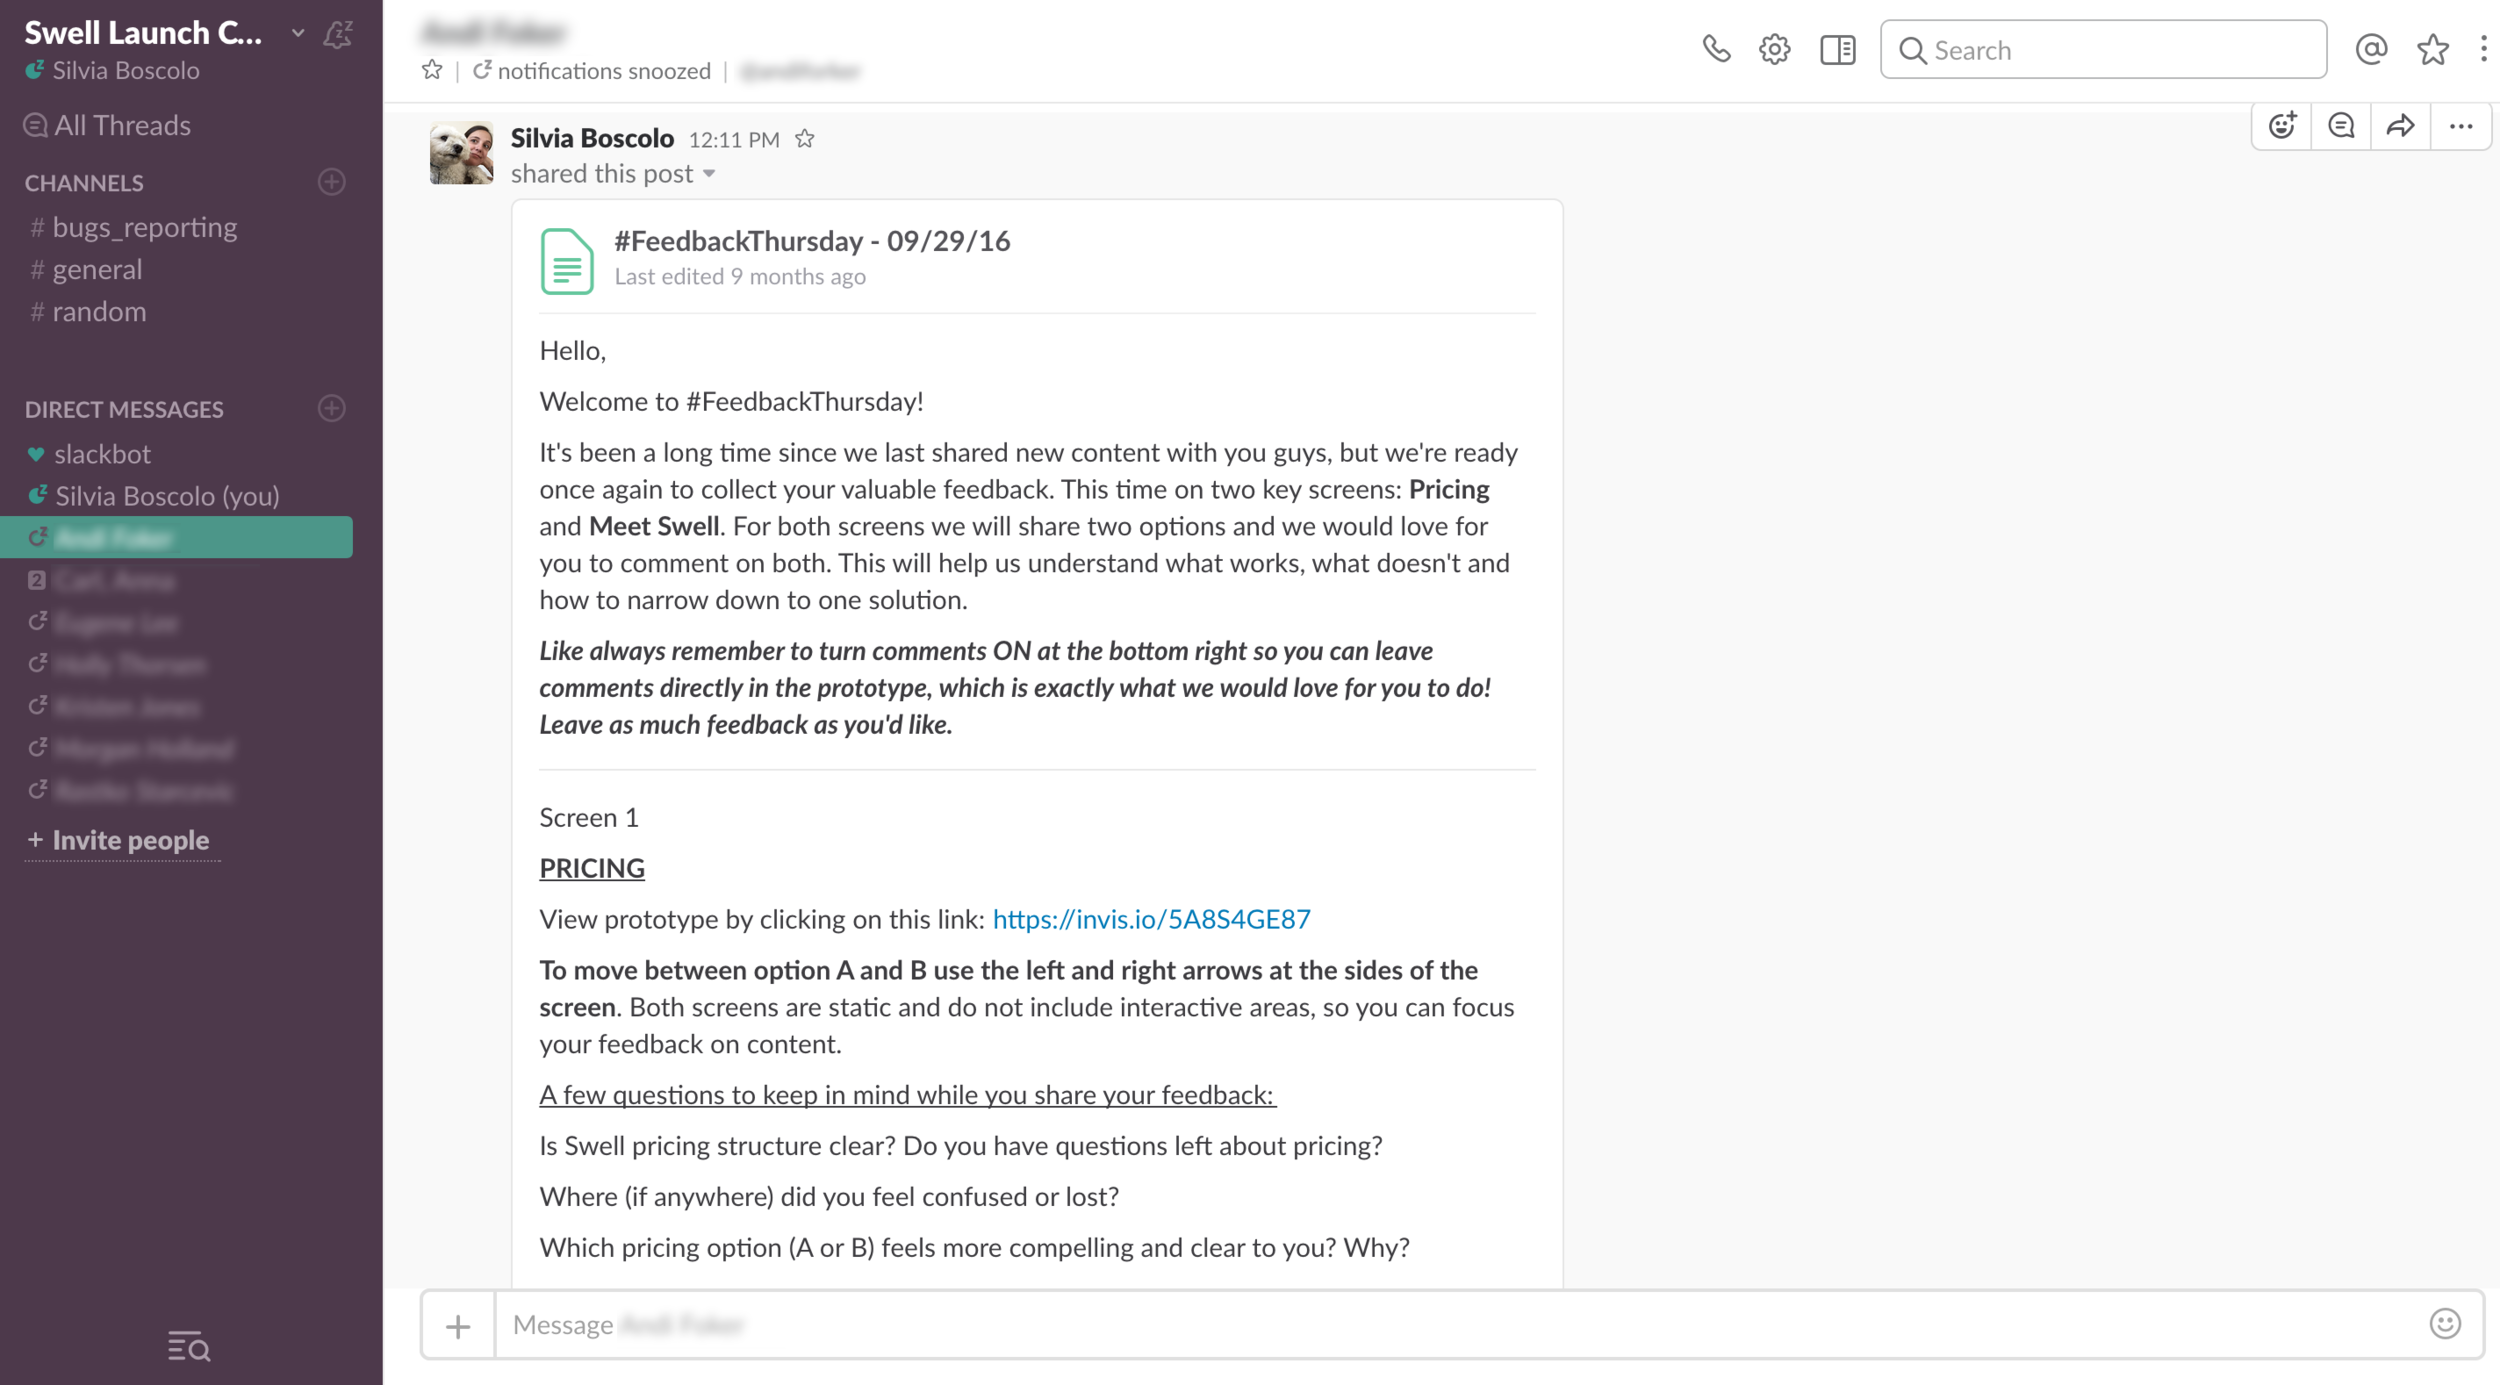This screenshot has width=2500, height=1385.
Task: Click 'Last edited 9 months ago' text
Action: coord(740,276)
